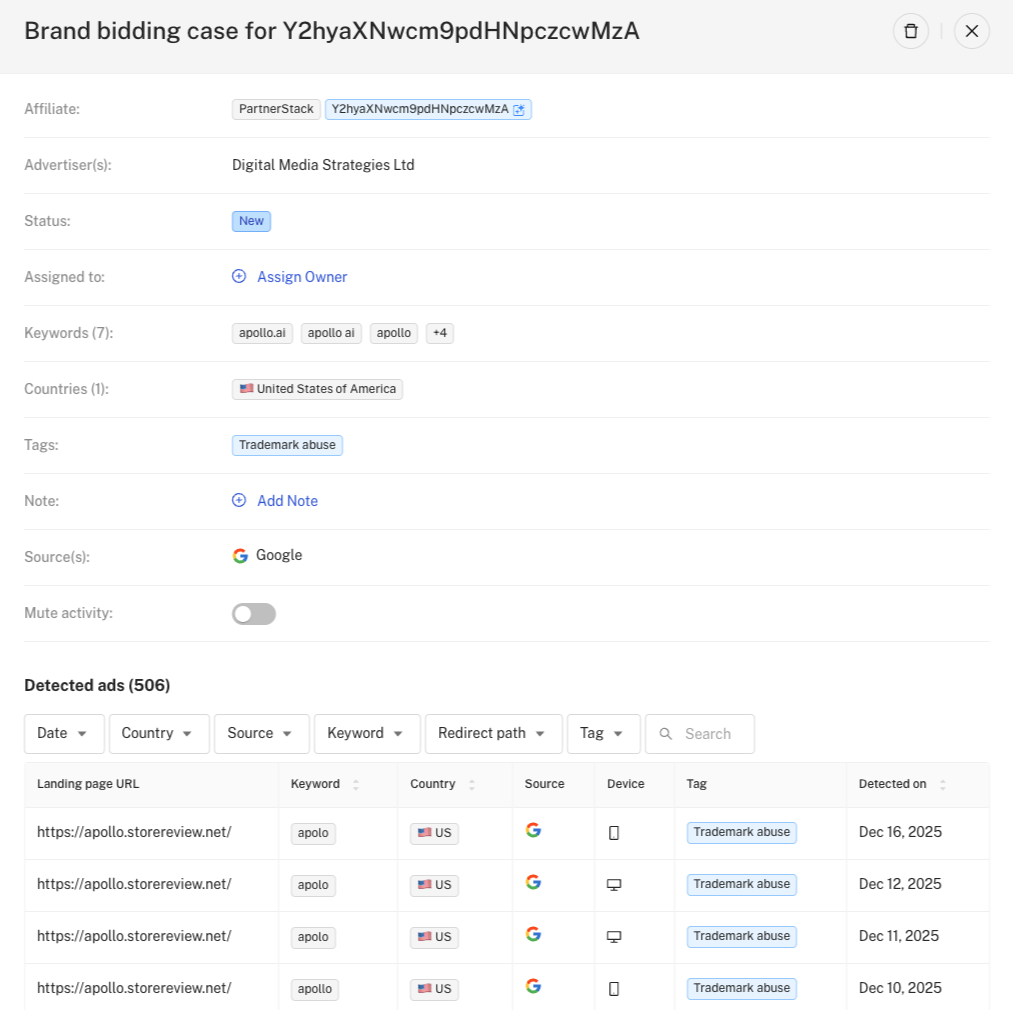
Task: Click 'apolo' keyword chip in Dec 16 row
Action: coord(313,834)
